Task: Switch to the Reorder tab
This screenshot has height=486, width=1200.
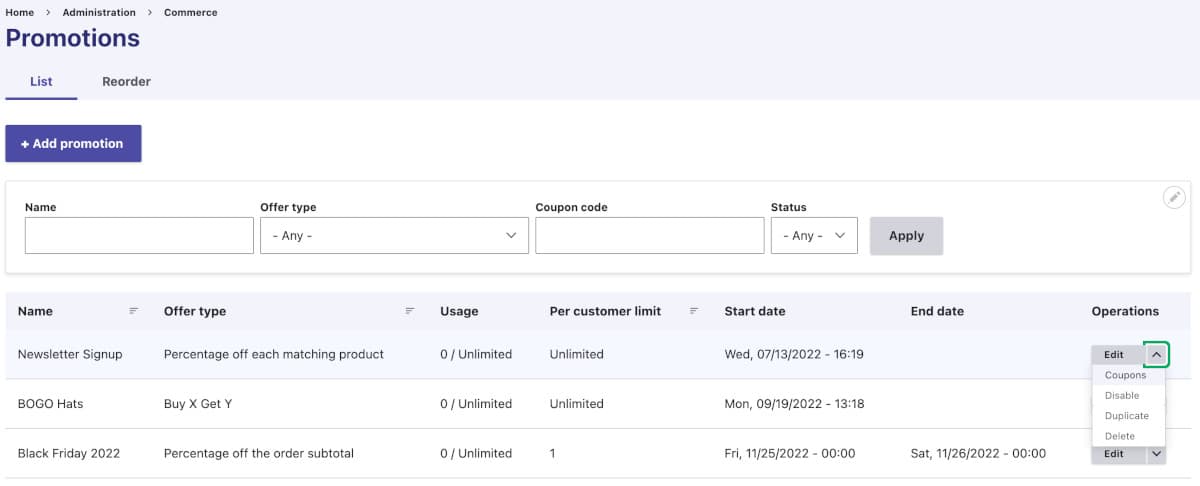Action: pos(126,82)
